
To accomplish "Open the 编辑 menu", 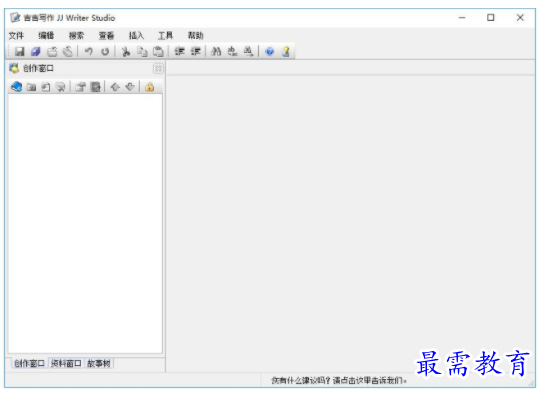I will (46, 35).
